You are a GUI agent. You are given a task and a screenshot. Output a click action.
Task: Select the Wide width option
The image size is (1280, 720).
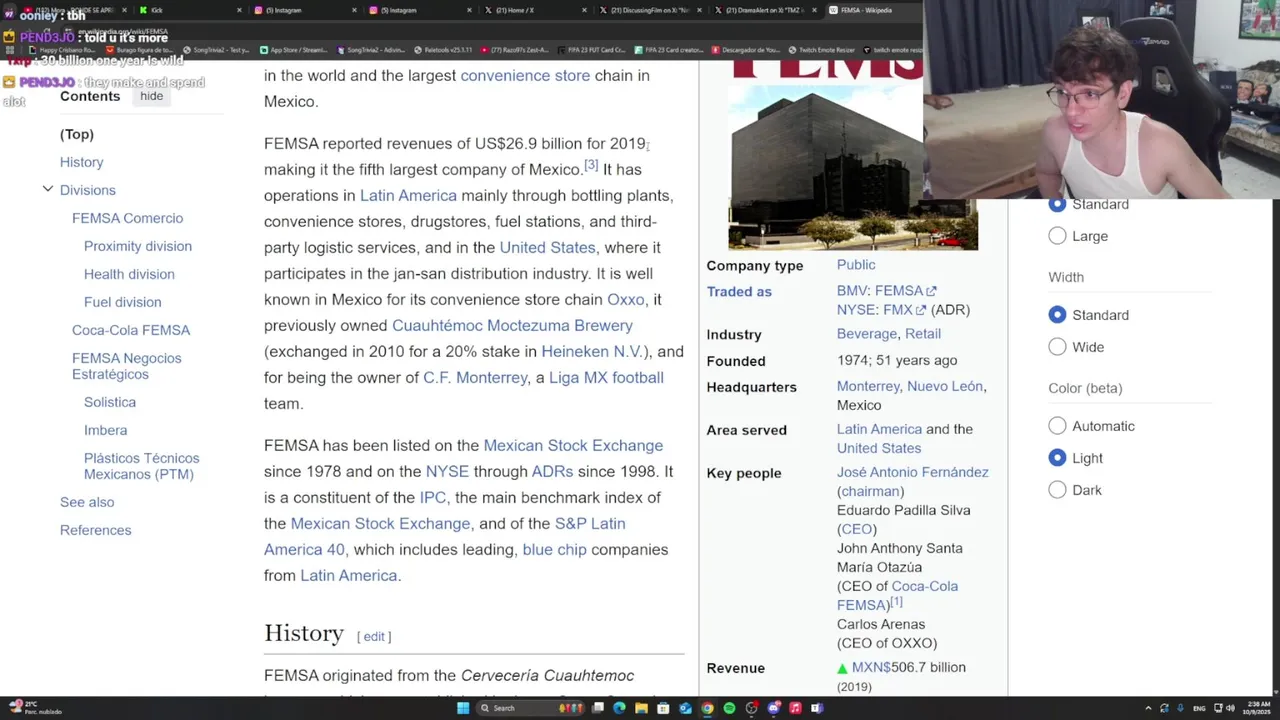tap(1057, 347)
